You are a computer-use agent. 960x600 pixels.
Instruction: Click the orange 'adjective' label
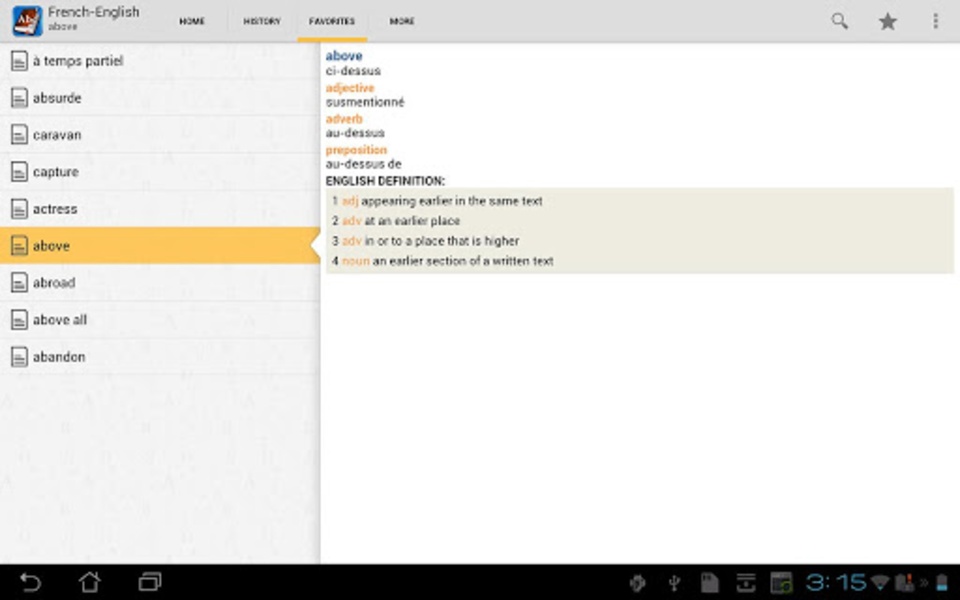pos(350,88)
